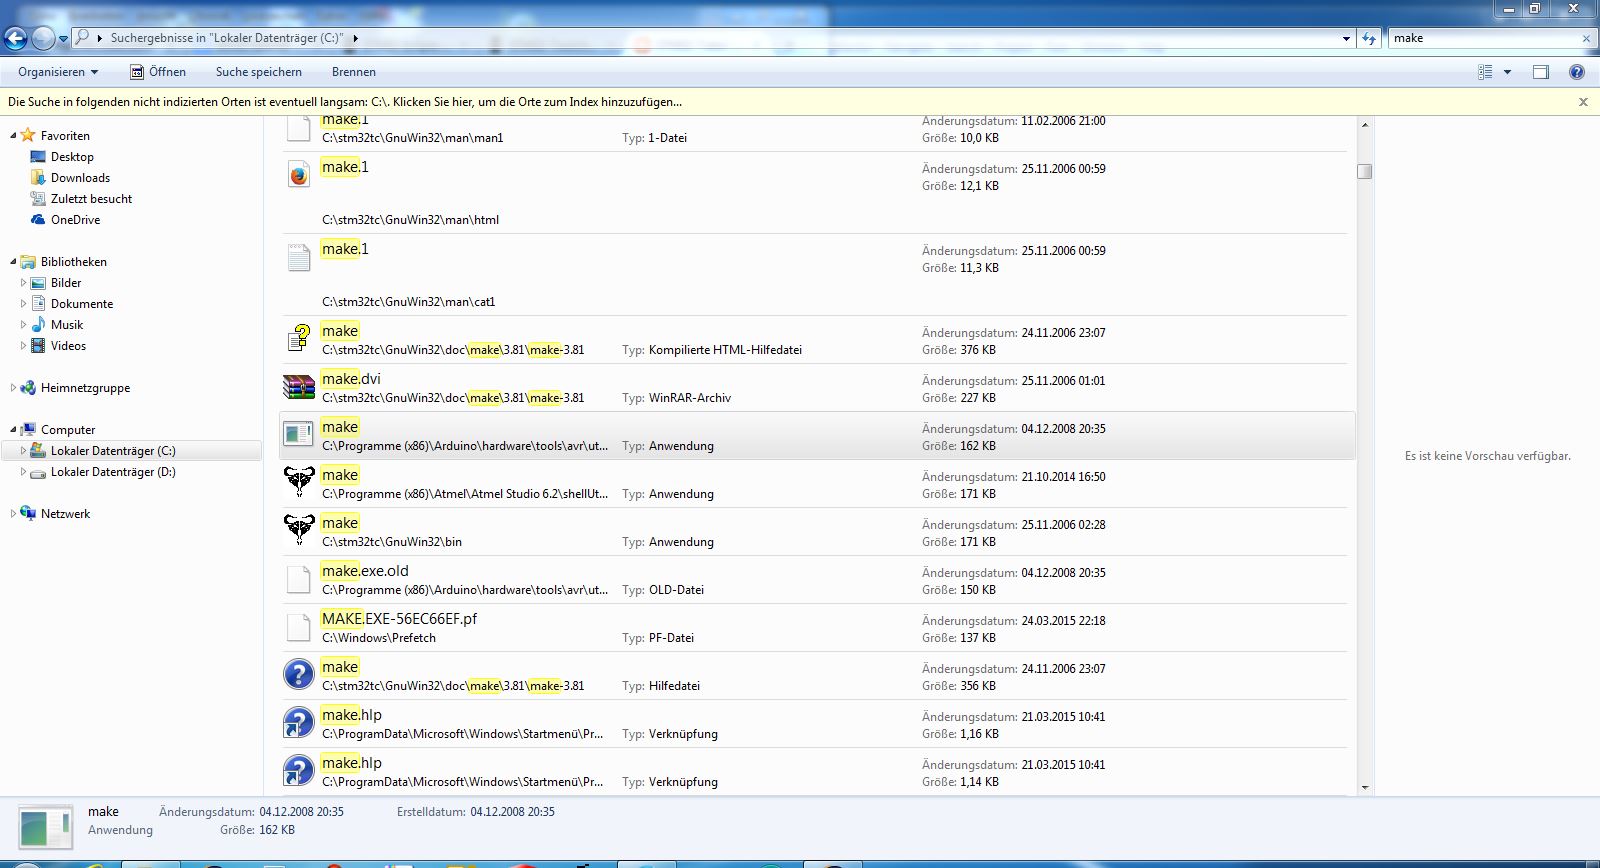Click the make thumbnail in details pane
Viewport: 1600px width, 868px height.
(x=46, y=829)
